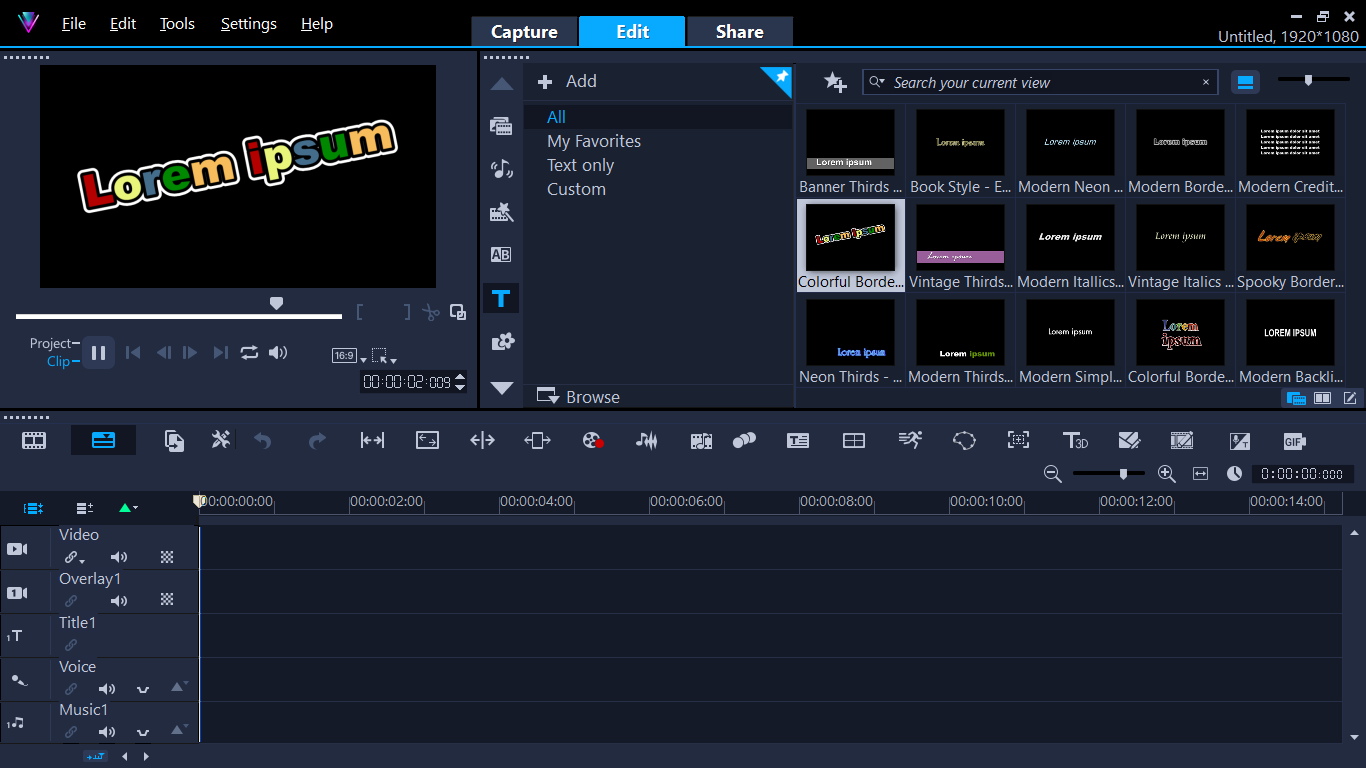
Task: Open the GIF creator tool
Action: click(x=1294, y=441)
